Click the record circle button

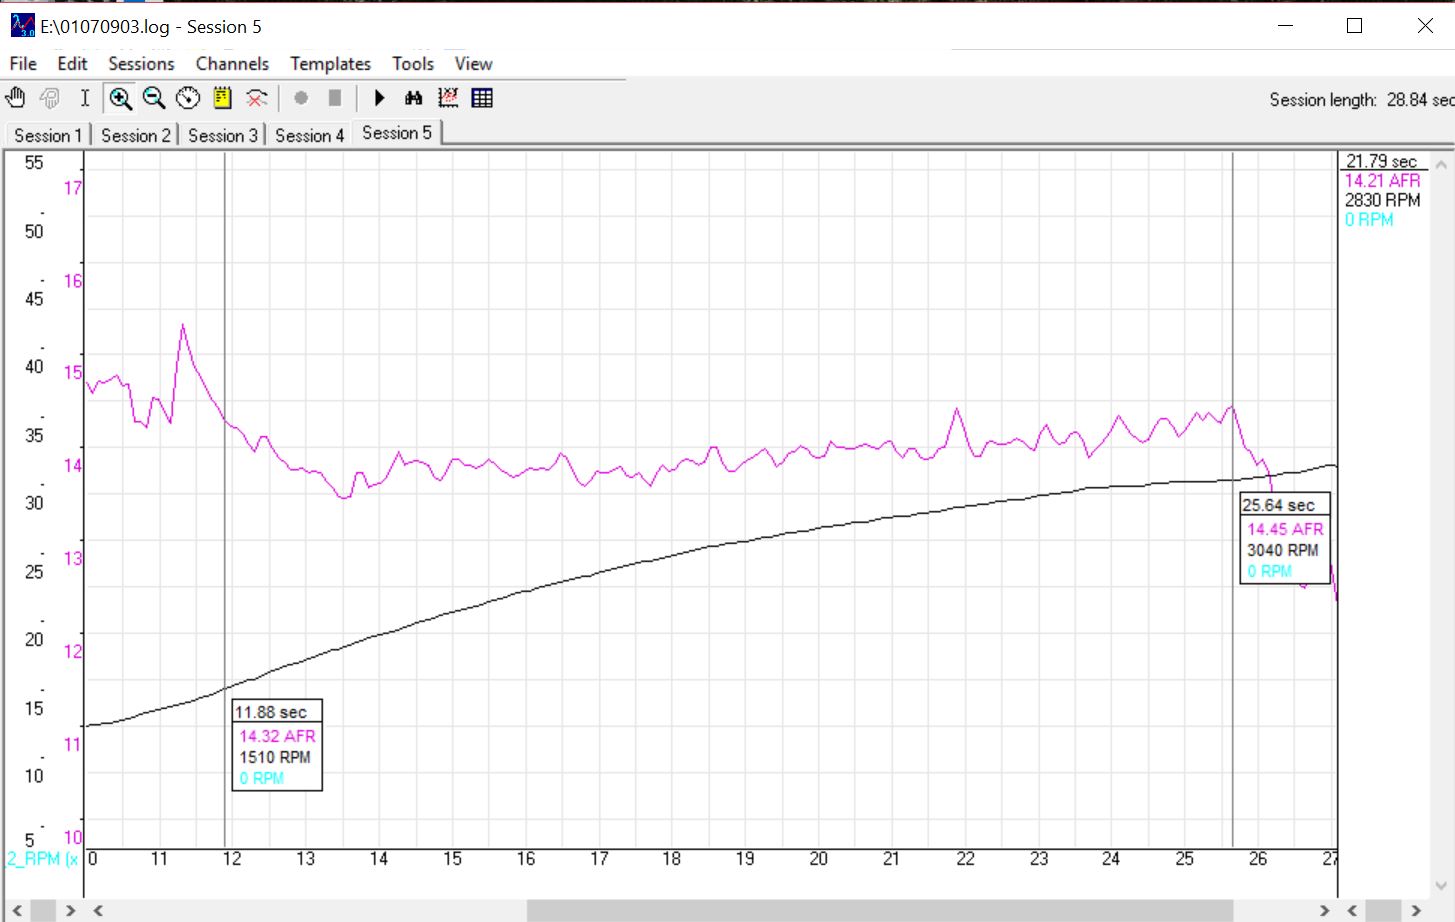(x=301, y=98)
